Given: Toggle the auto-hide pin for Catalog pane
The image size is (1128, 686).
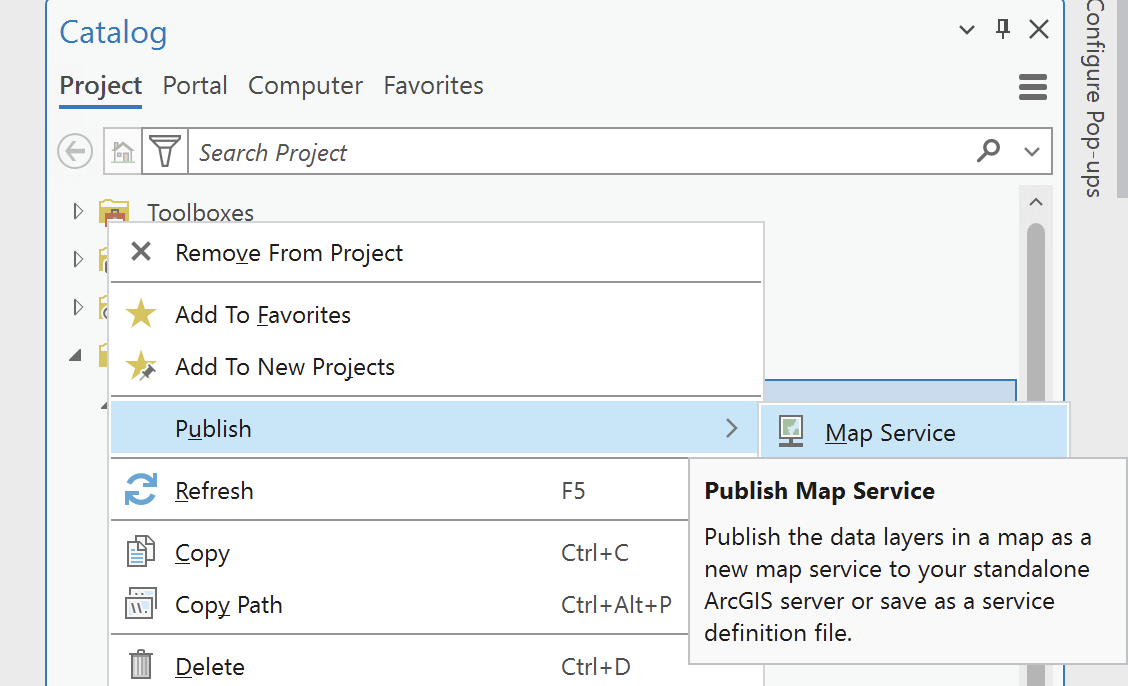Looking at the screenshot, I should pos(1002,29).
